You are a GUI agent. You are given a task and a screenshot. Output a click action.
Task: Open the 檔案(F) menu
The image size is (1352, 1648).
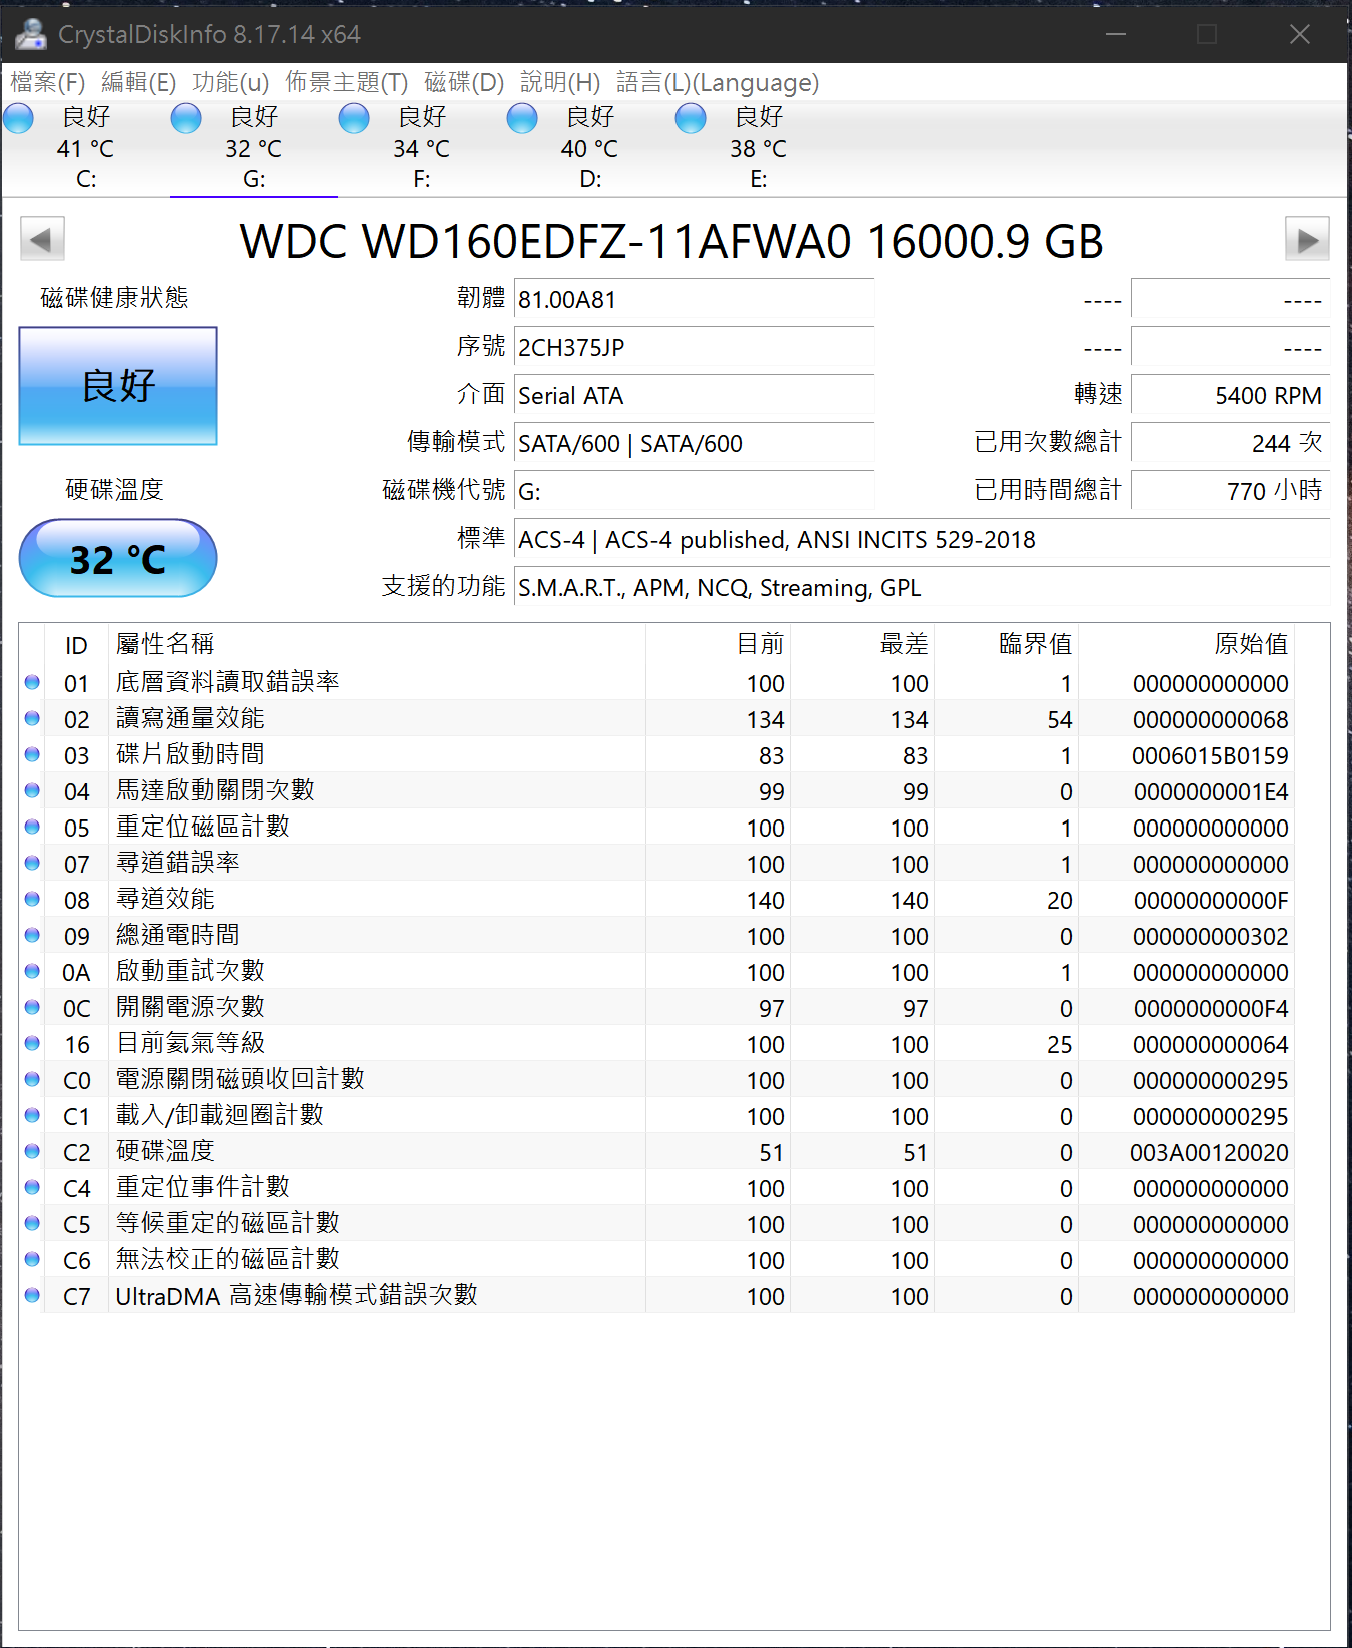coord(48,82)
